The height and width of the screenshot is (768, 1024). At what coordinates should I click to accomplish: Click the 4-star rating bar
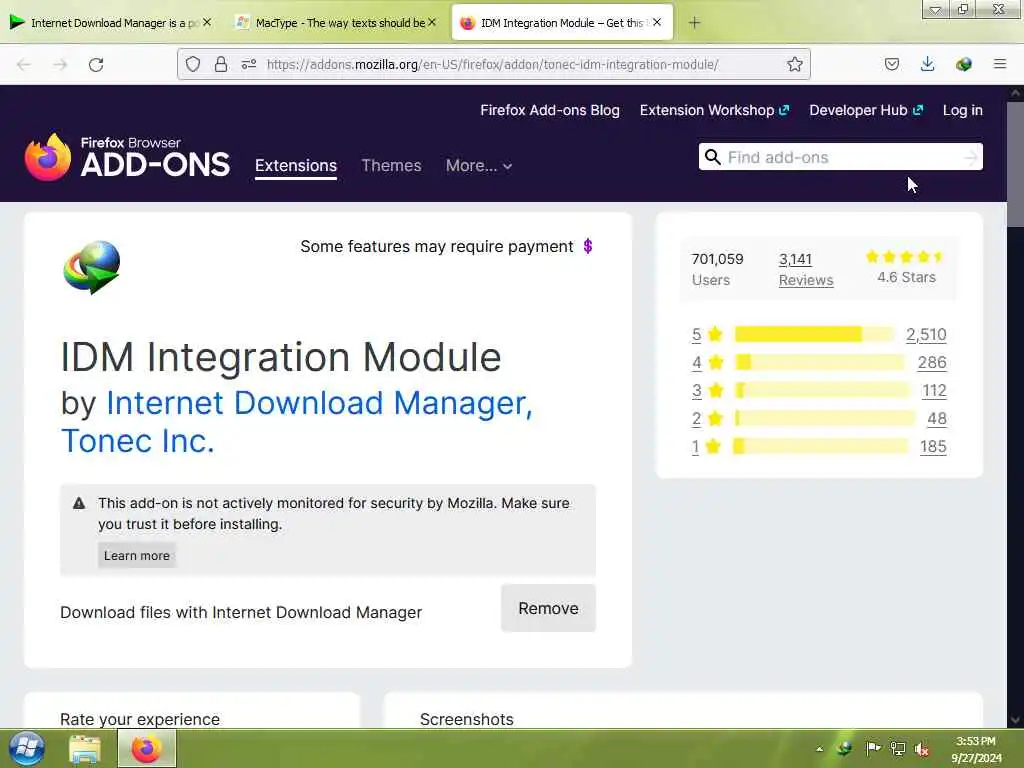click(820, 362)
